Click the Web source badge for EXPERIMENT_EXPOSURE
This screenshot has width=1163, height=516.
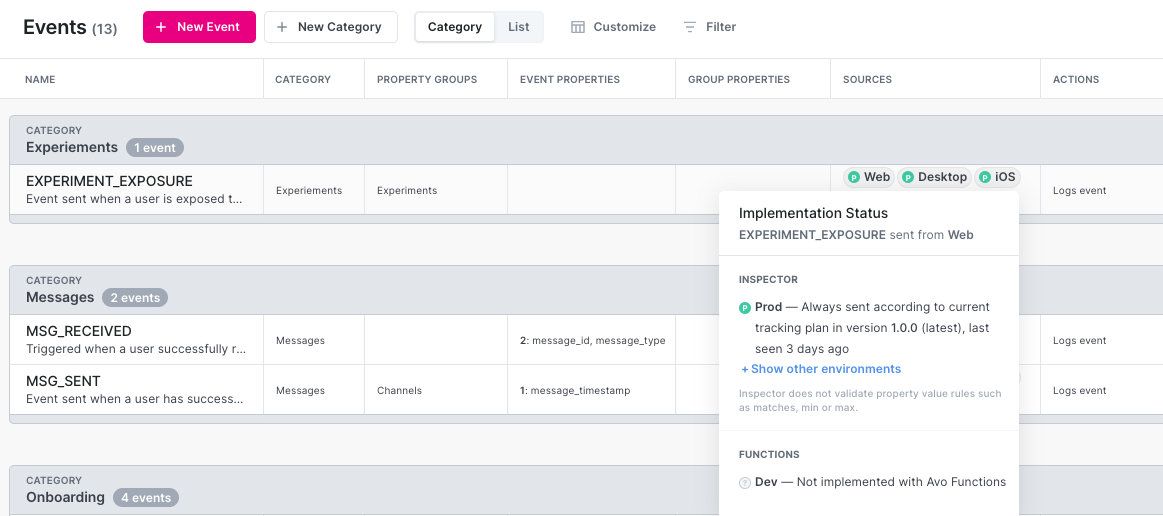868,177
